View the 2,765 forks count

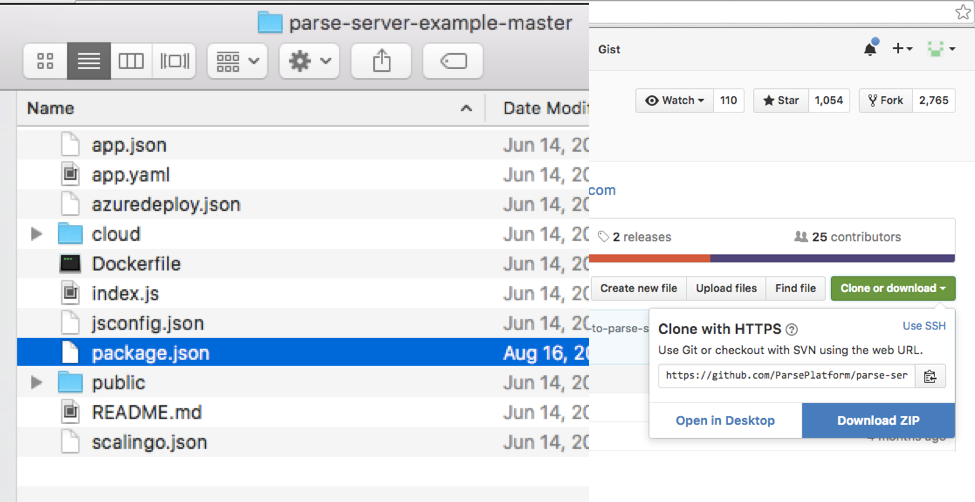934,100
